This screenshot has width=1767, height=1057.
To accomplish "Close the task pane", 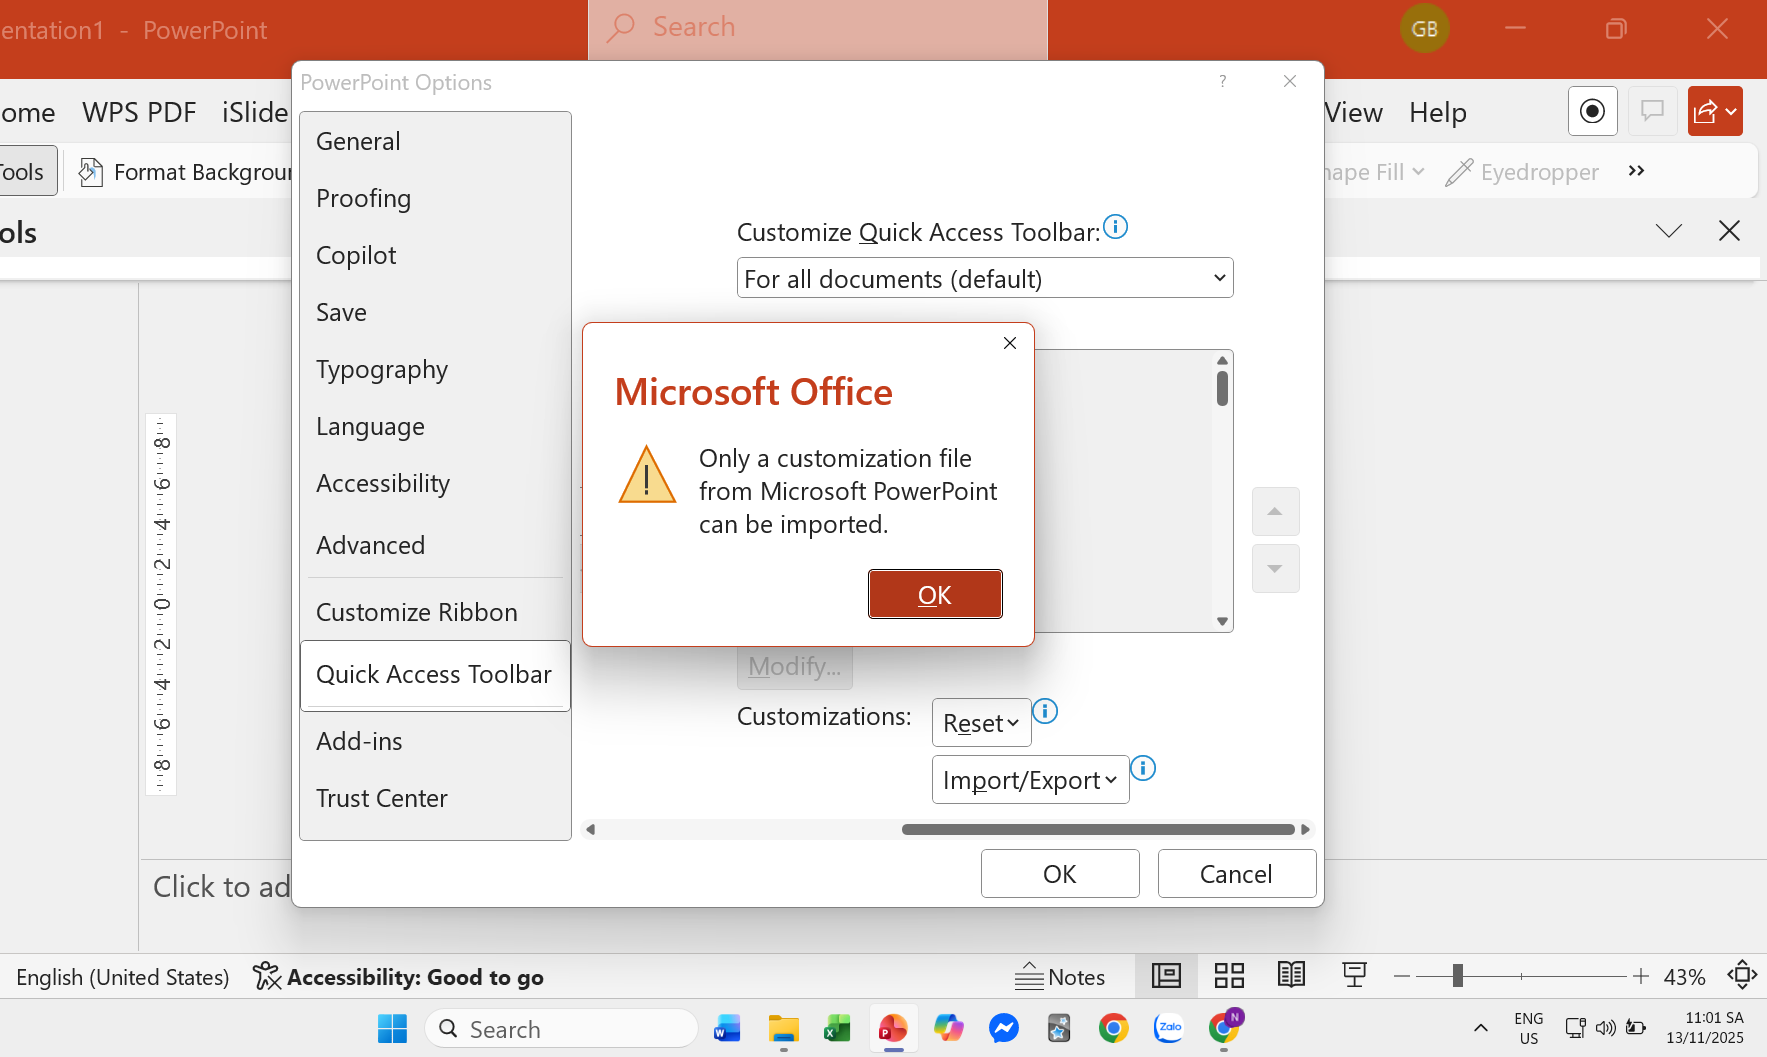I will point(1729,231).
